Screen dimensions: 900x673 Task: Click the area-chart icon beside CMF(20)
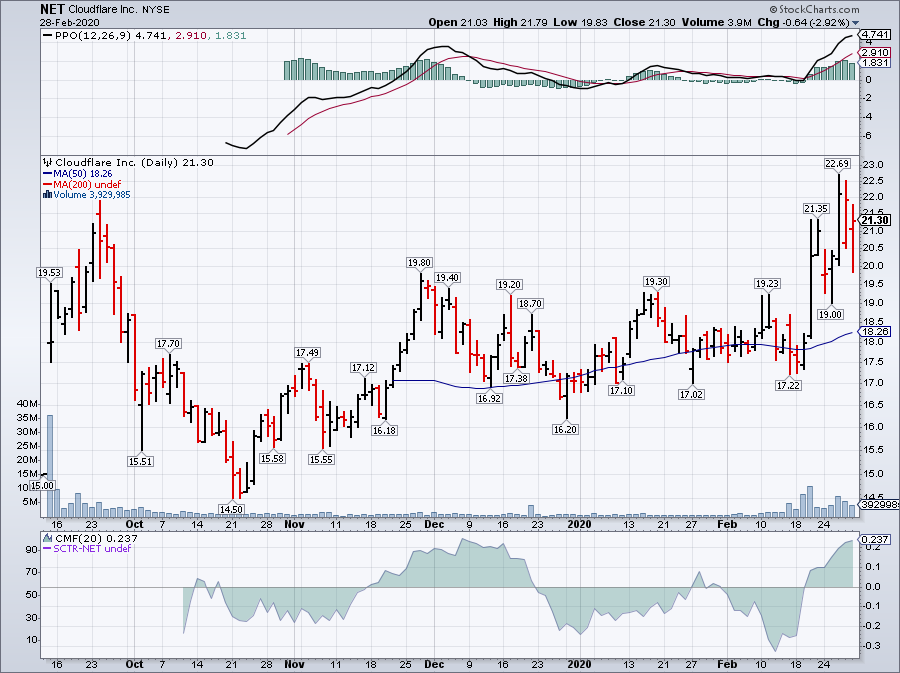click(x=48, y=539)
